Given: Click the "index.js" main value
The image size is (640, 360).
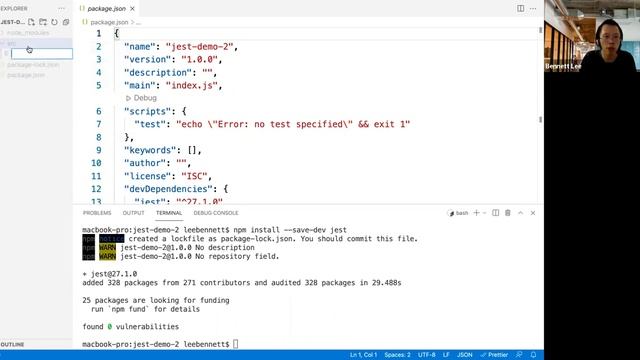Looking at the screenshot, I should tap(191, 85).
